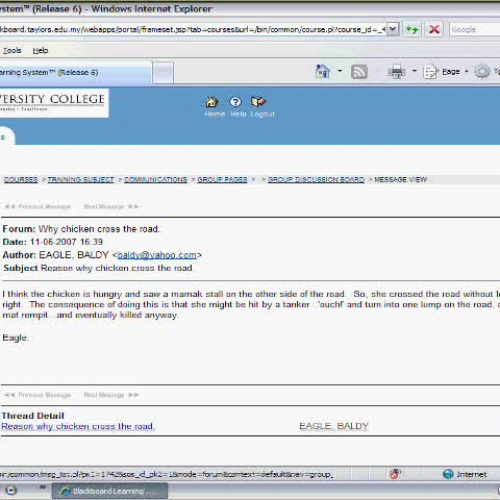Click the bottom Previous Message button
This screenshot has height=500, width=500.
[x=38, y=395]
